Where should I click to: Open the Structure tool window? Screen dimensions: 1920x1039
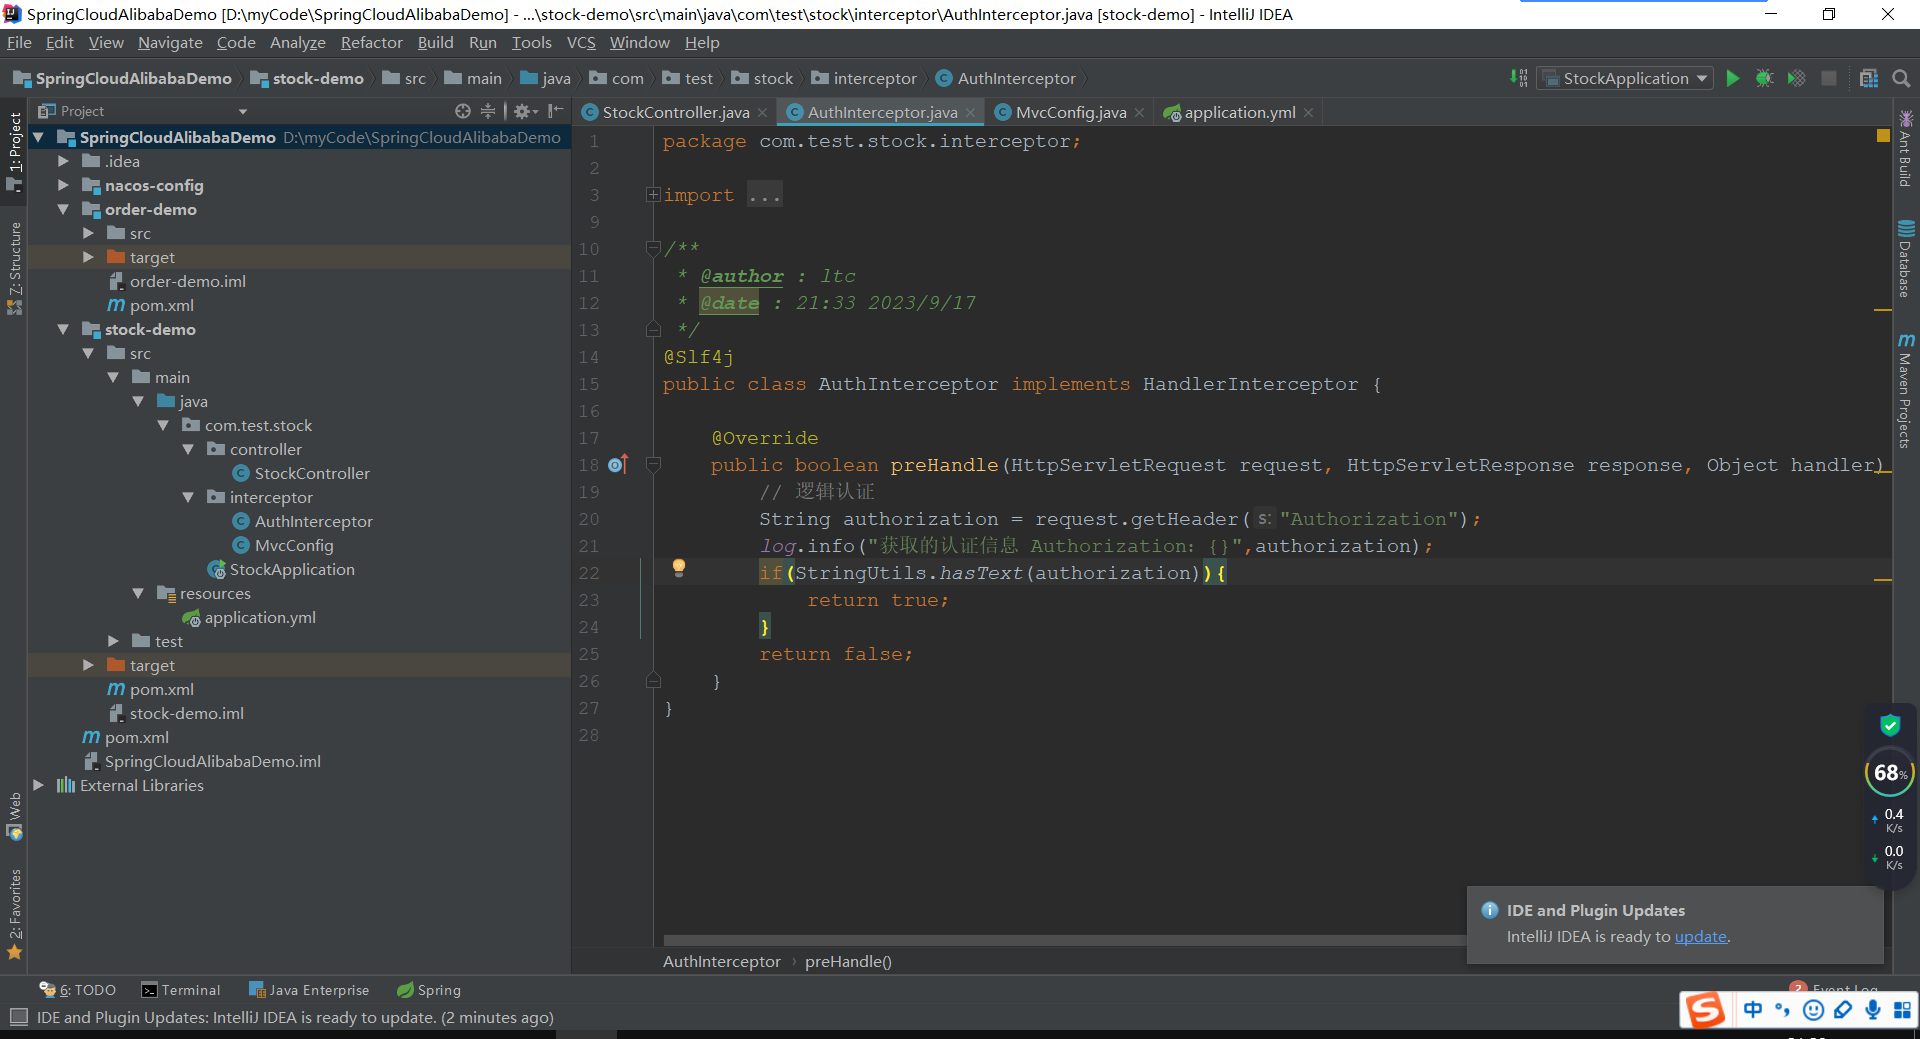14,267
